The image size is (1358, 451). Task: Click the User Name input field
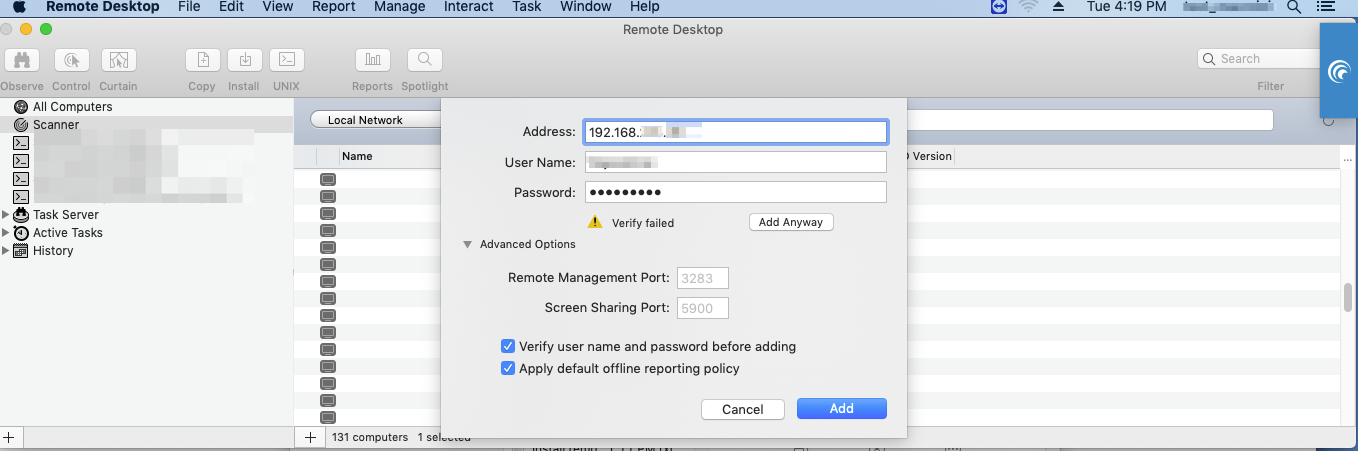point(735,162)
